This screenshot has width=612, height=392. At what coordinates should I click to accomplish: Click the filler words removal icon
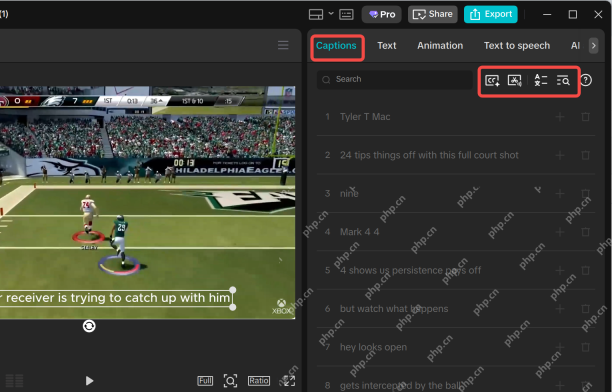[515, 80]
